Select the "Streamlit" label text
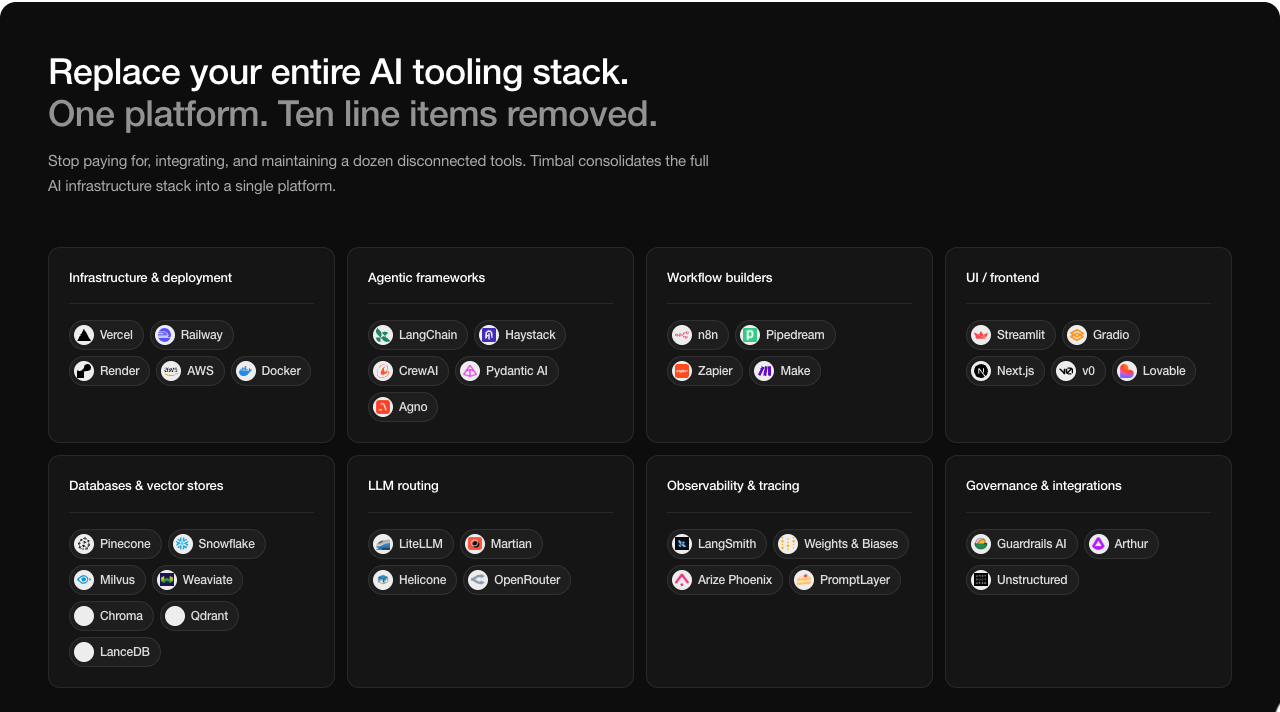 point(1021,335)
